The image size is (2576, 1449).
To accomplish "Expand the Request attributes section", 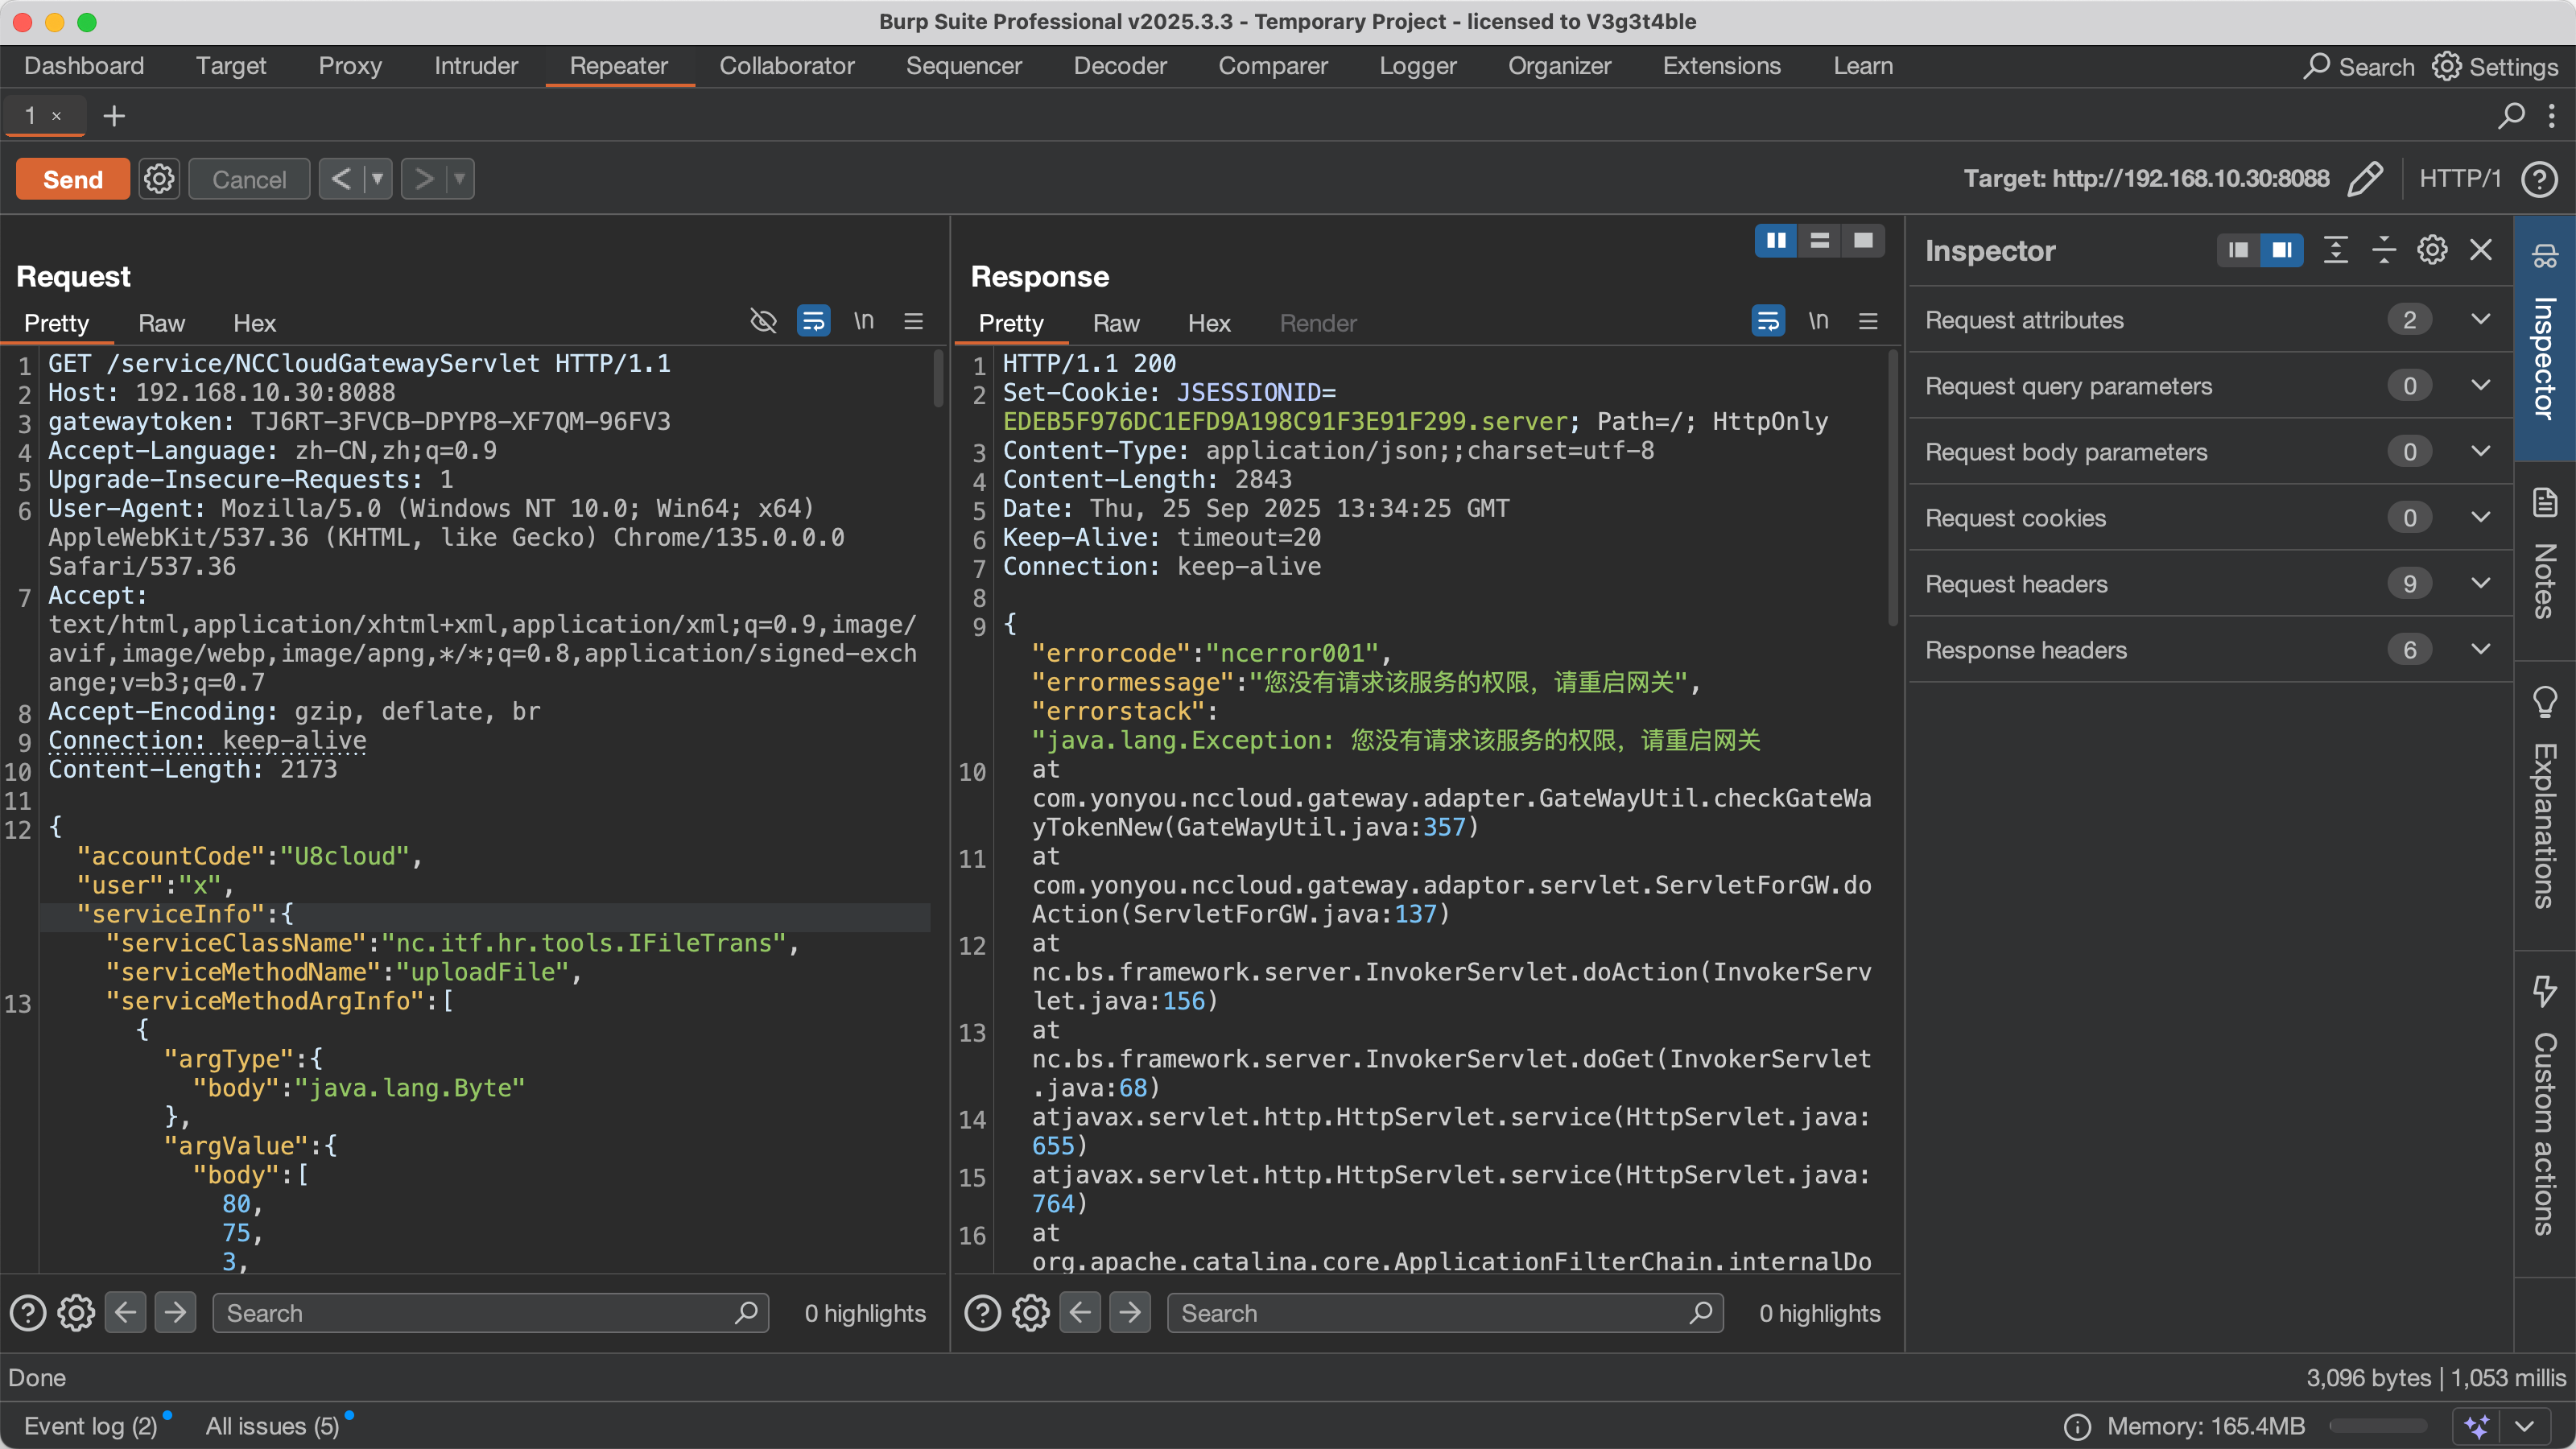I will 2480,320.
